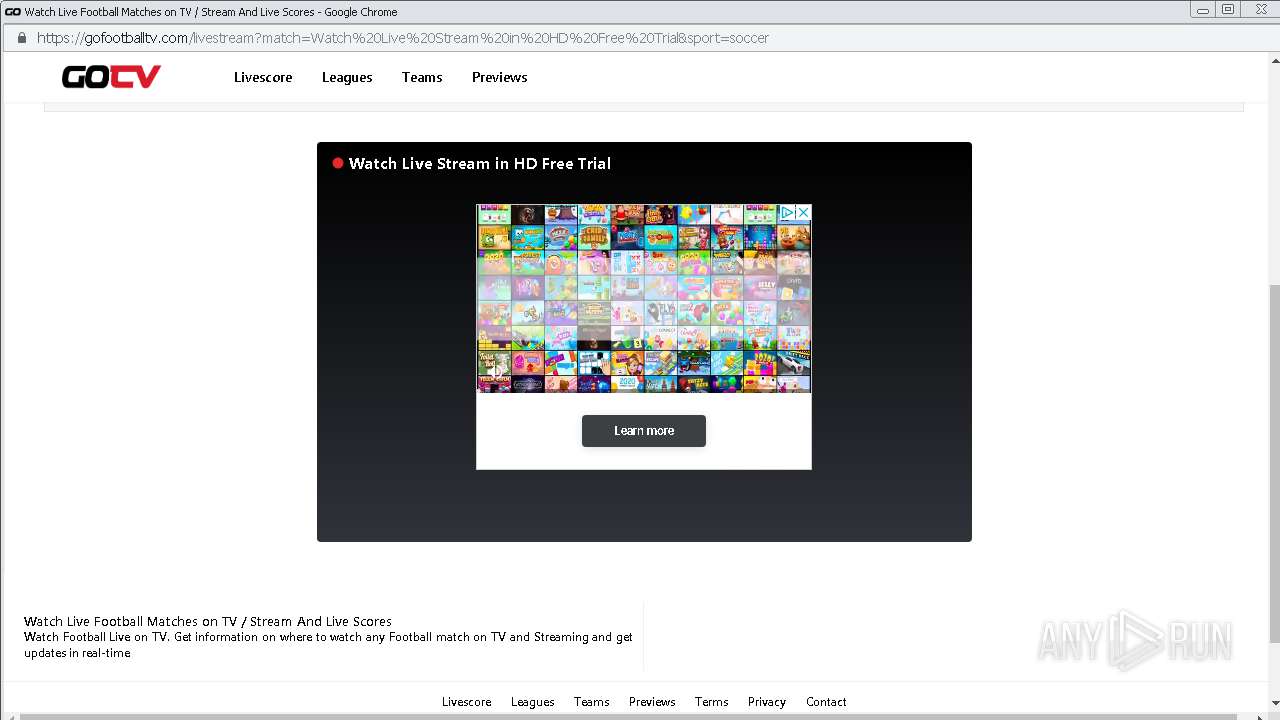Screen dimensions: 1280x720
Task: Click the address bar URL
Action: pyautogui.click(x=403, y=38)
